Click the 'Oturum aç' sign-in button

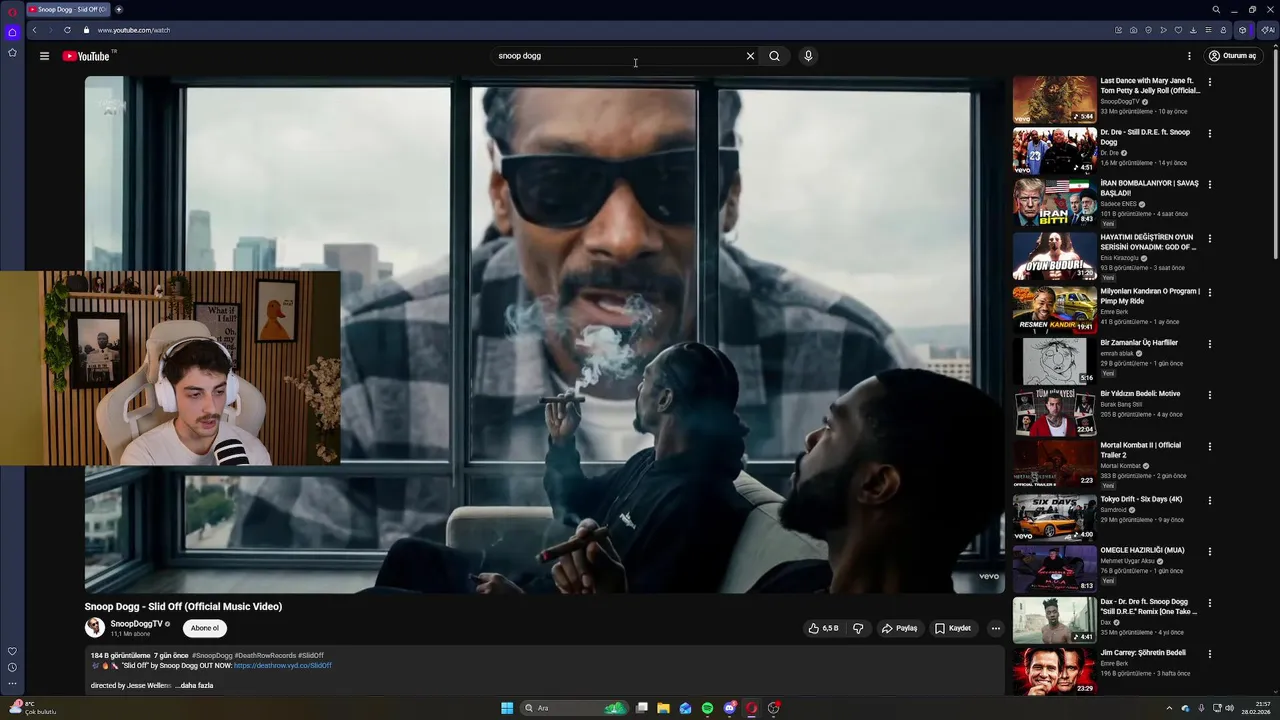tap(1232, 56)
